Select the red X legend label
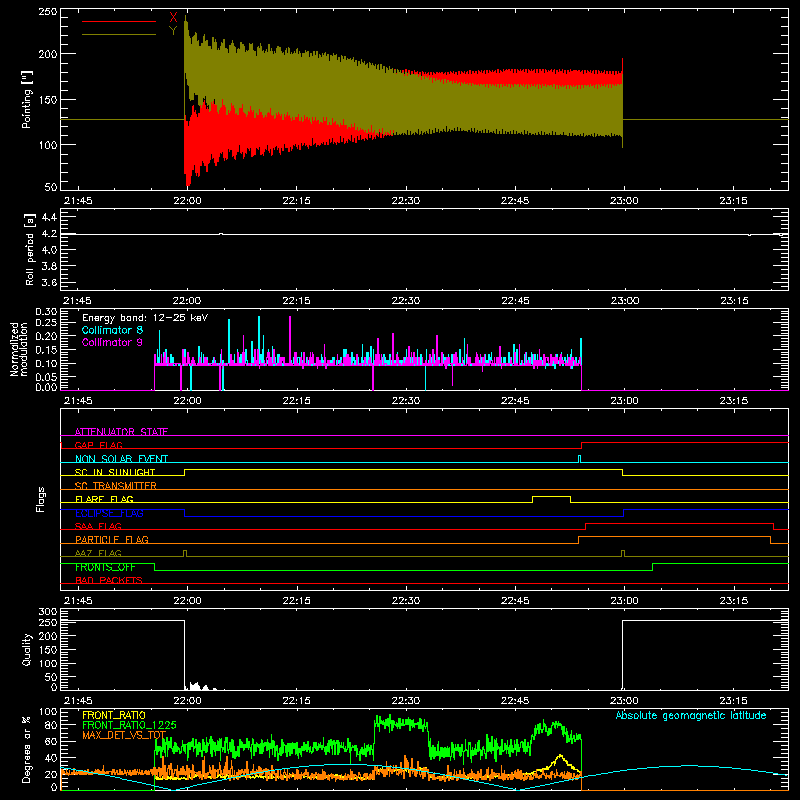The image size is (800, 800). tap(173, 18)
